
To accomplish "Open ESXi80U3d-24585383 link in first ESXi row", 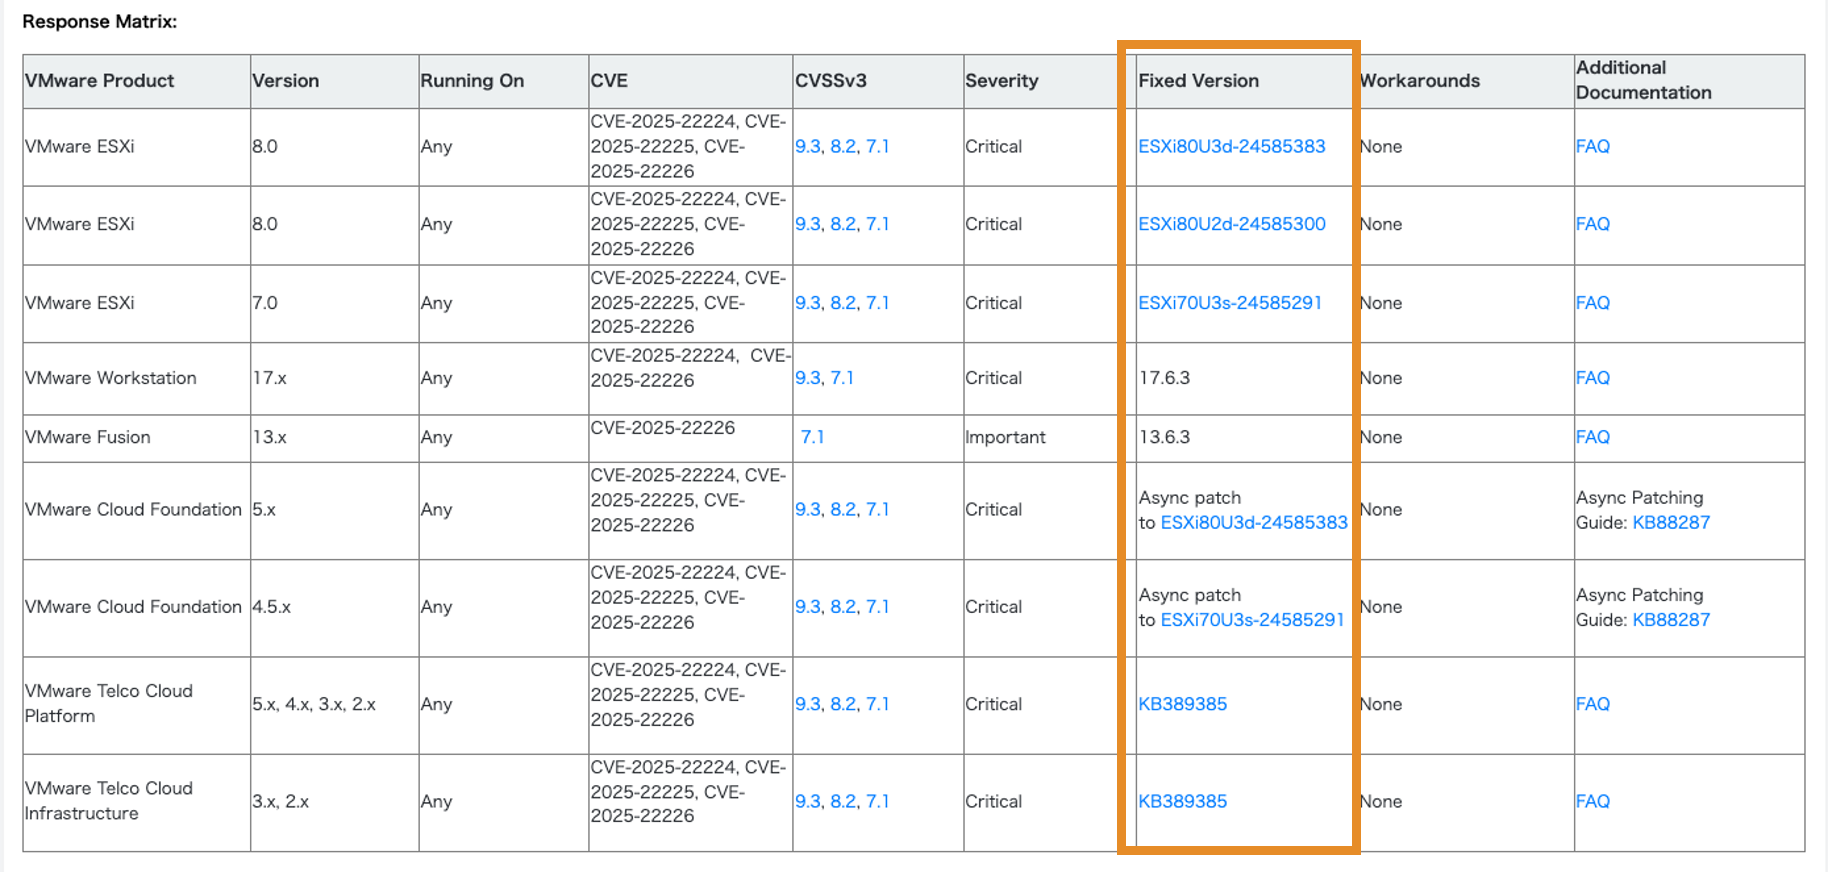I will [x=1231, y=146].
